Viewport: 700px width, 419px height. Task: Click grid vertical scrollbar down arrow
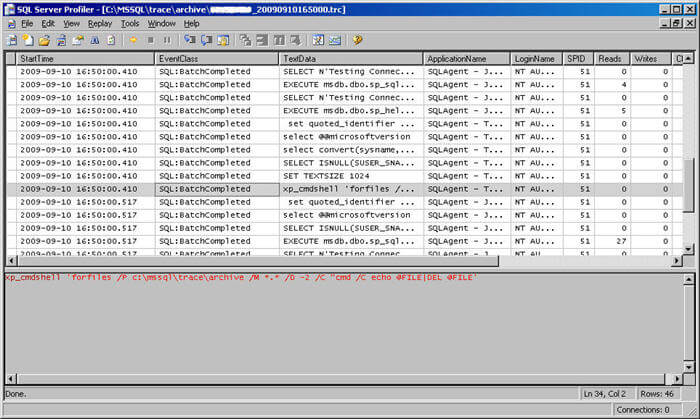688,249
